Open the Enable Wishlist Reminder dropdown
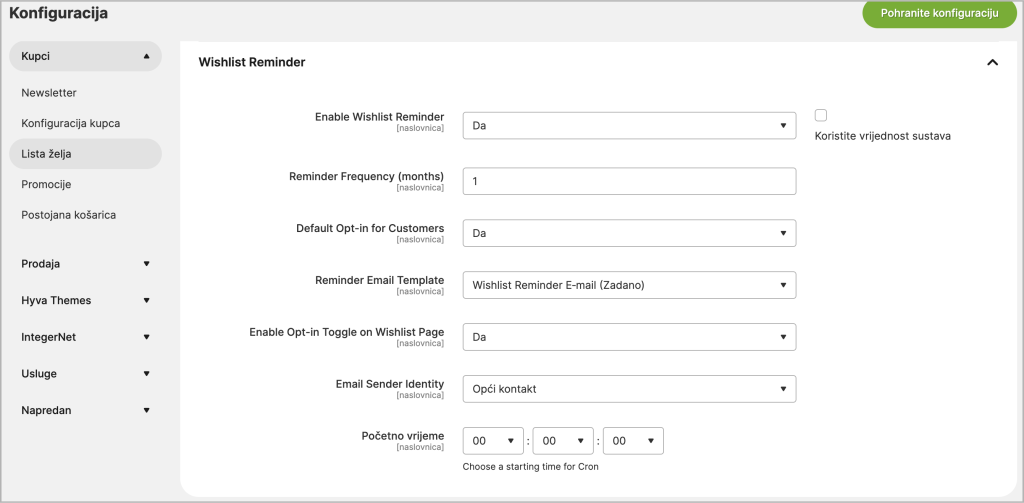1024x503 pixels. click(630, 125)
